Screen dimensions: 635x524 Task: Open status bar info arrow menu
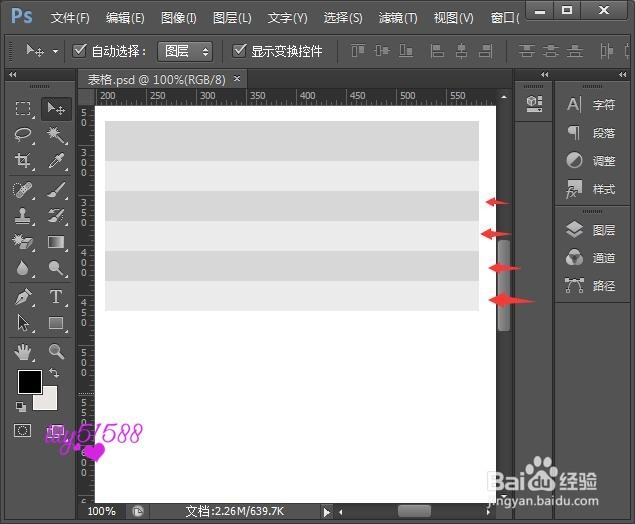[x=327, y=512]
